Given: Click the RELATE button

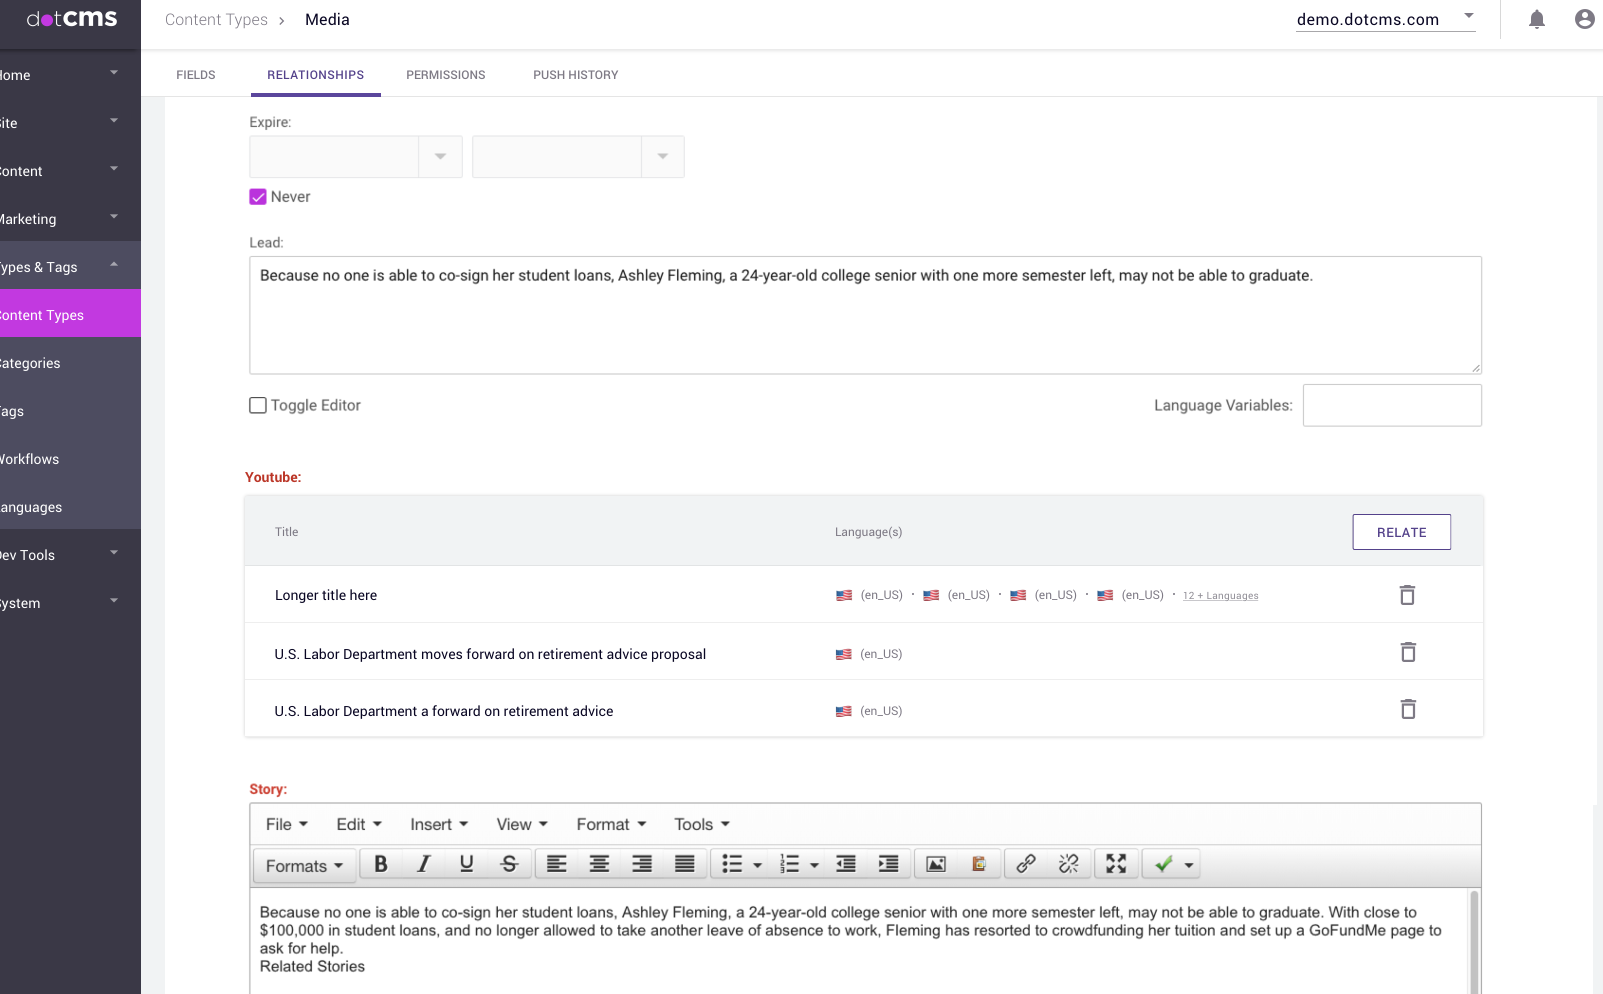Looking at the screenshot, I should point(1401,532).
